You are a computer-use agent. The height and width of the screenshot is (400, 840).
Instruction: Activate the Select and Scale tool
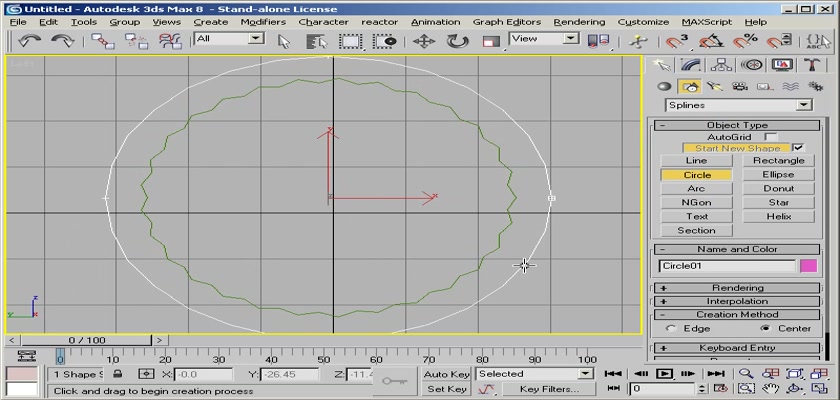pyautogui.click(x=491, y=41)
